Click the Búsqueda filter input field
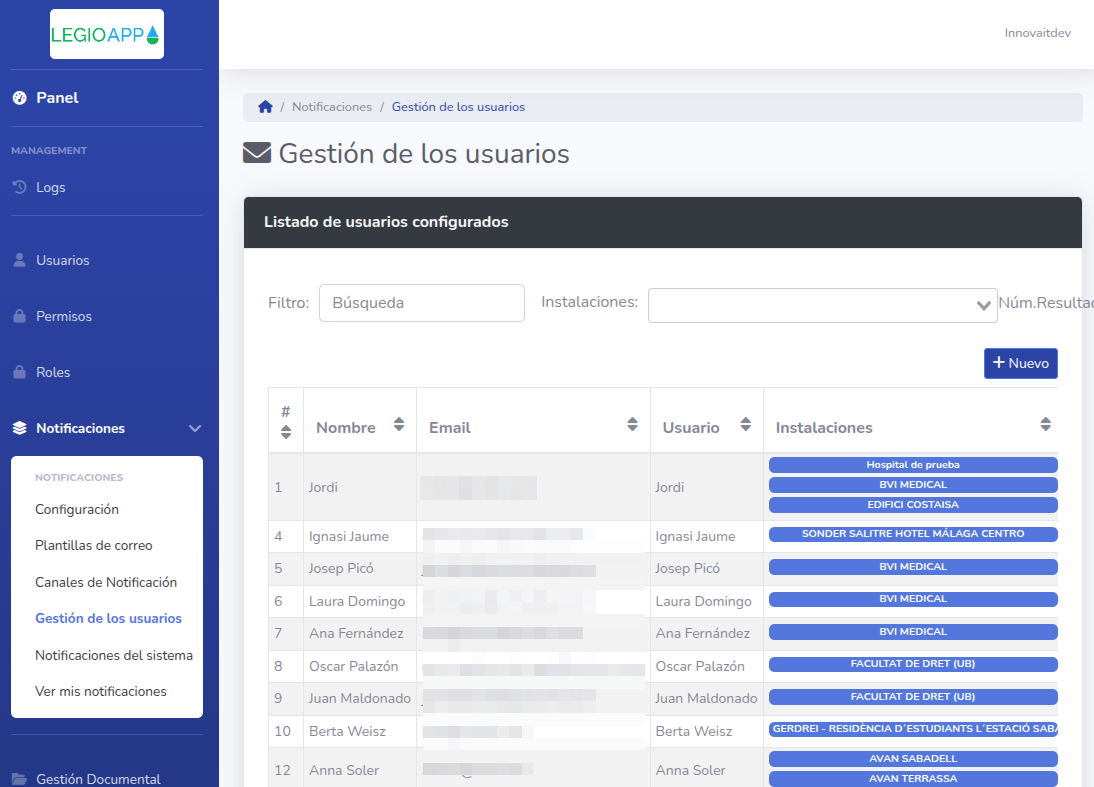The image size is (1094, 787). tap(421, 303)
